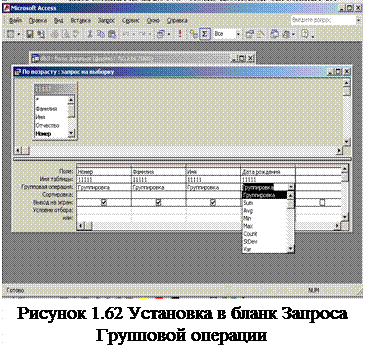
Task: Click the group operation dropdown arrow in Дата рождения column
Action: (x=291, y=187)
